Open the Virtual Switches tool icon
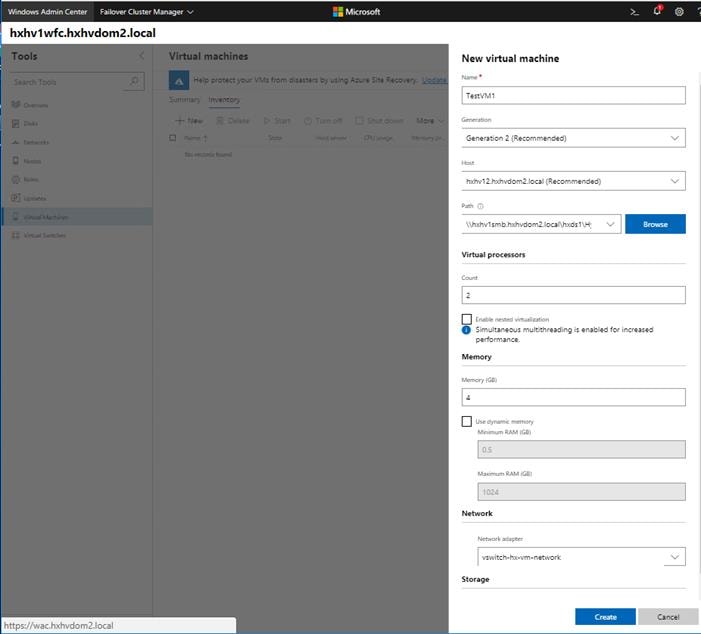The image size is (701, 634). (16, 235)
